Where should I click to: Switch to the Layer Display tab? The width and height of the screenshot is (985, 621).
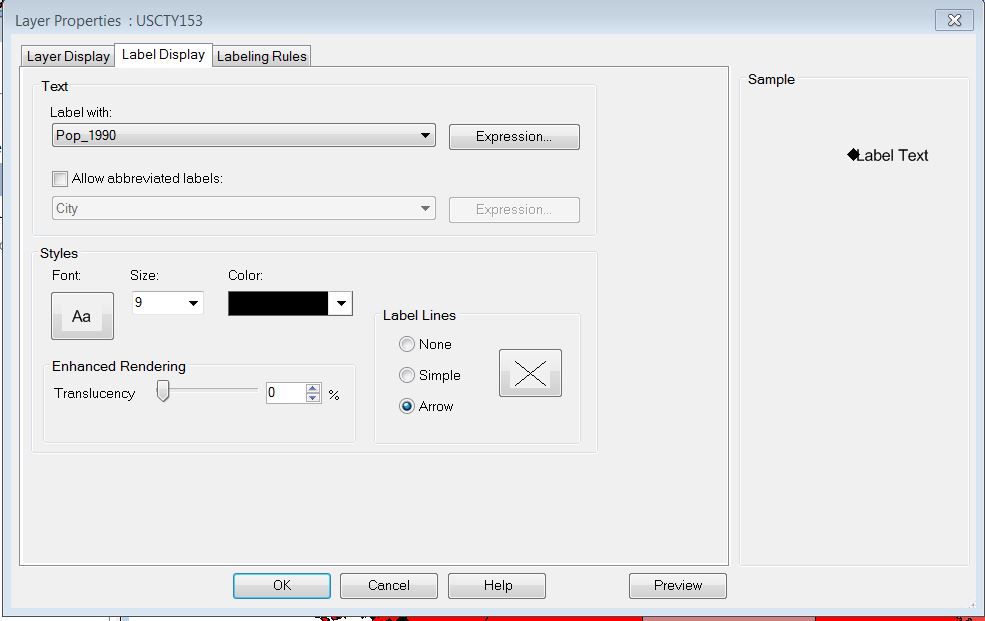pos(67,56)
